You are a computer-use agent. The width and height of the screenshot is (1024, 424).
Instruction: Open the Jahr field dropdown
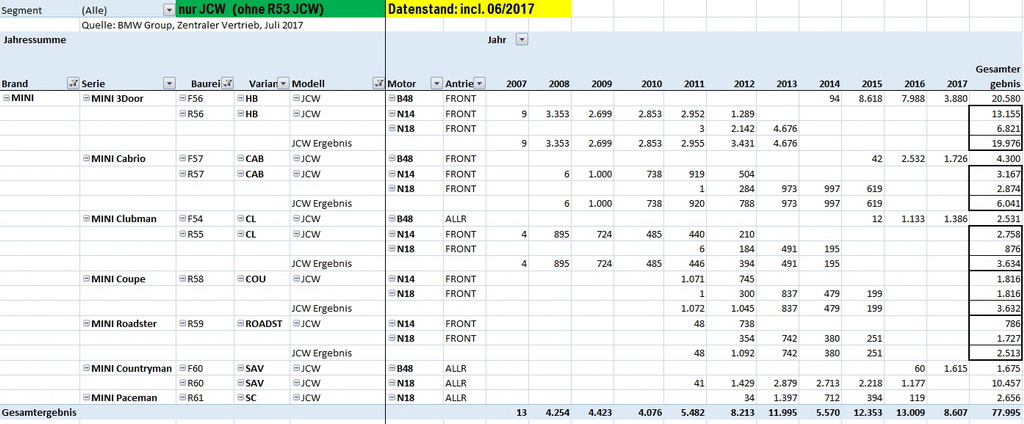pos(522,40)
